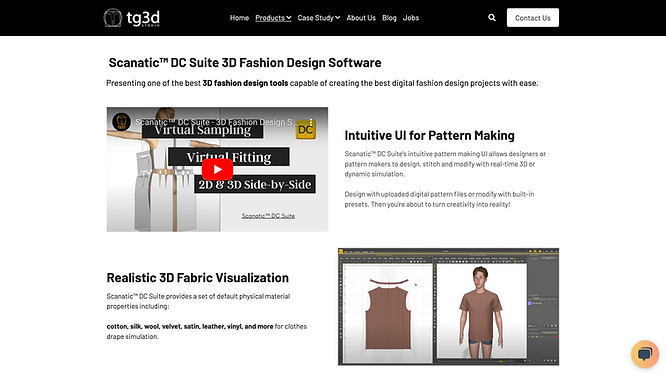Viewport: 666px width, 375px height.
Task: Play the Scanatic DC Suite YouTube video
Action: coord(217,169)
